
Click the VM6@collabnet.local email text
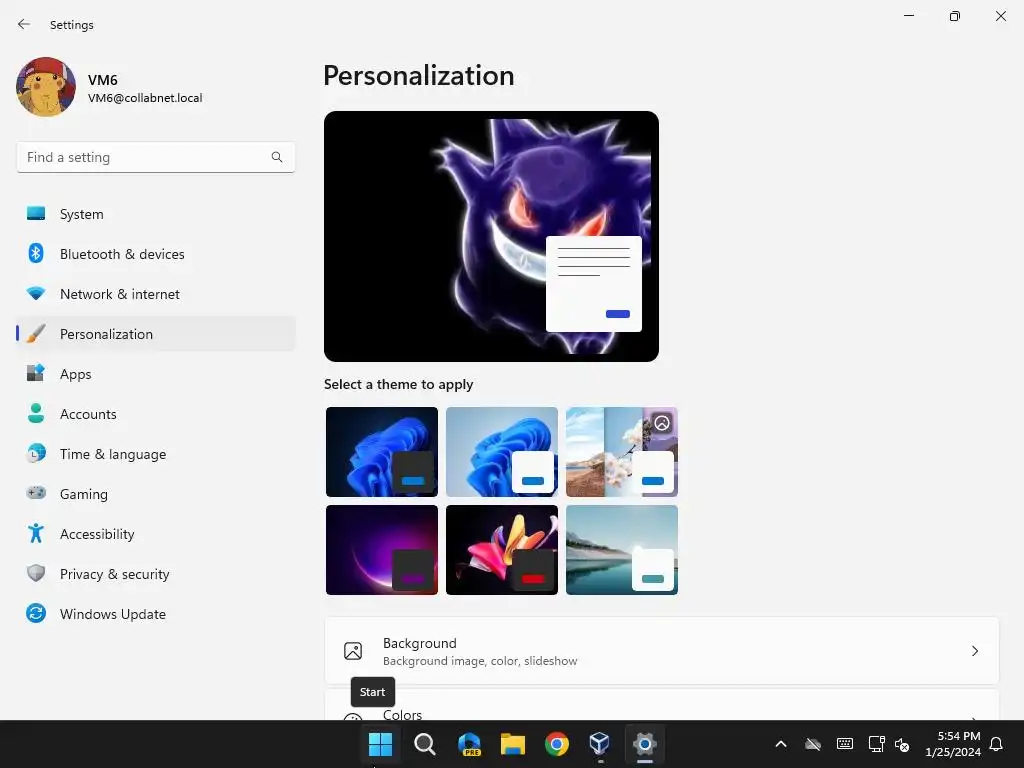click(x=145, y=98)
